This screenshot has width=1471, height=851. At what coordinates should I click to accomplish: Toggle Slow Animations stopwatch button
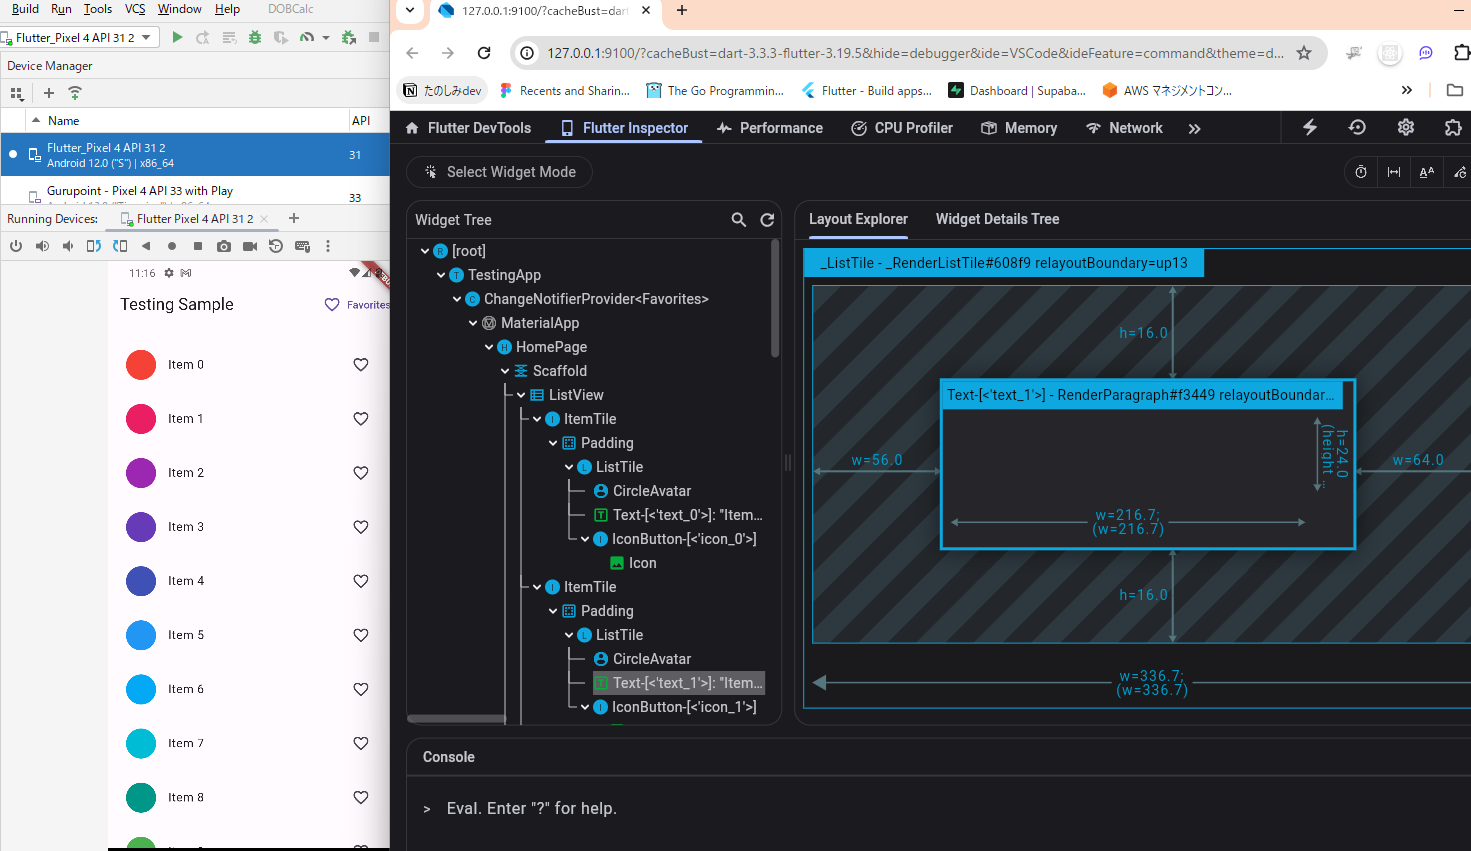pos(1361,172)
